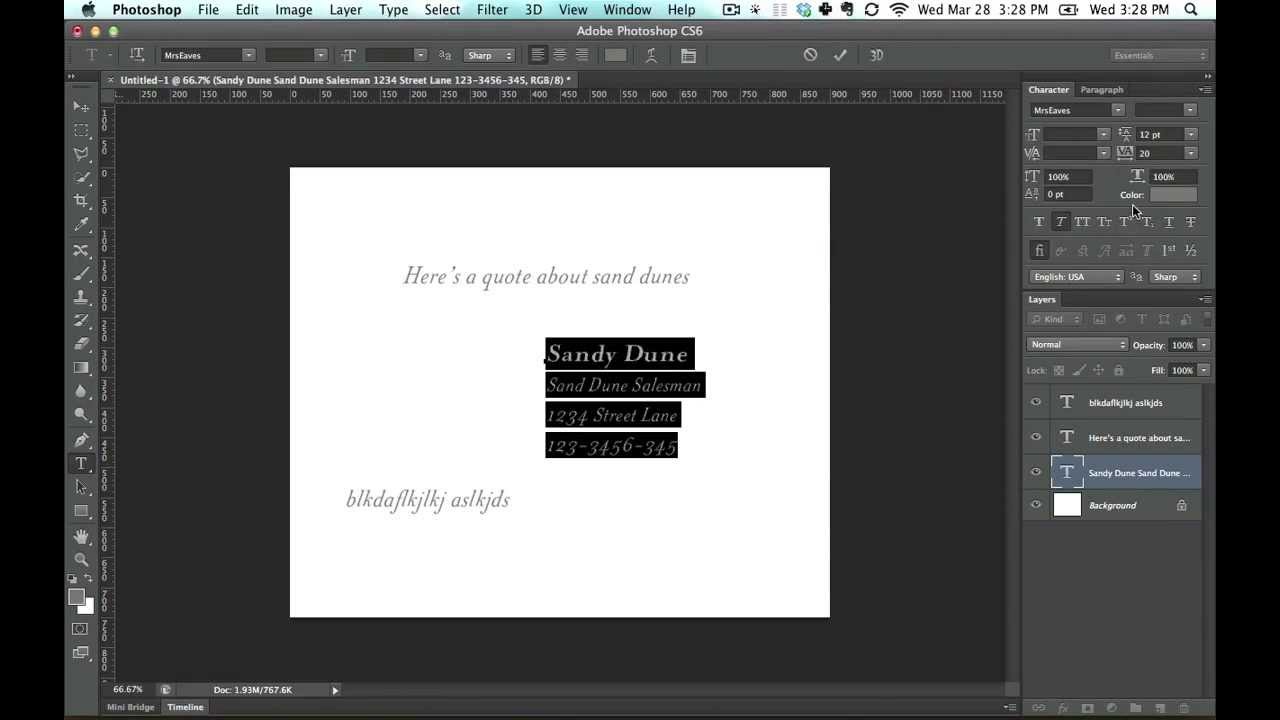Hide the Here's a quote layer
This screenshot has width=1280, height=720.
1036,437
